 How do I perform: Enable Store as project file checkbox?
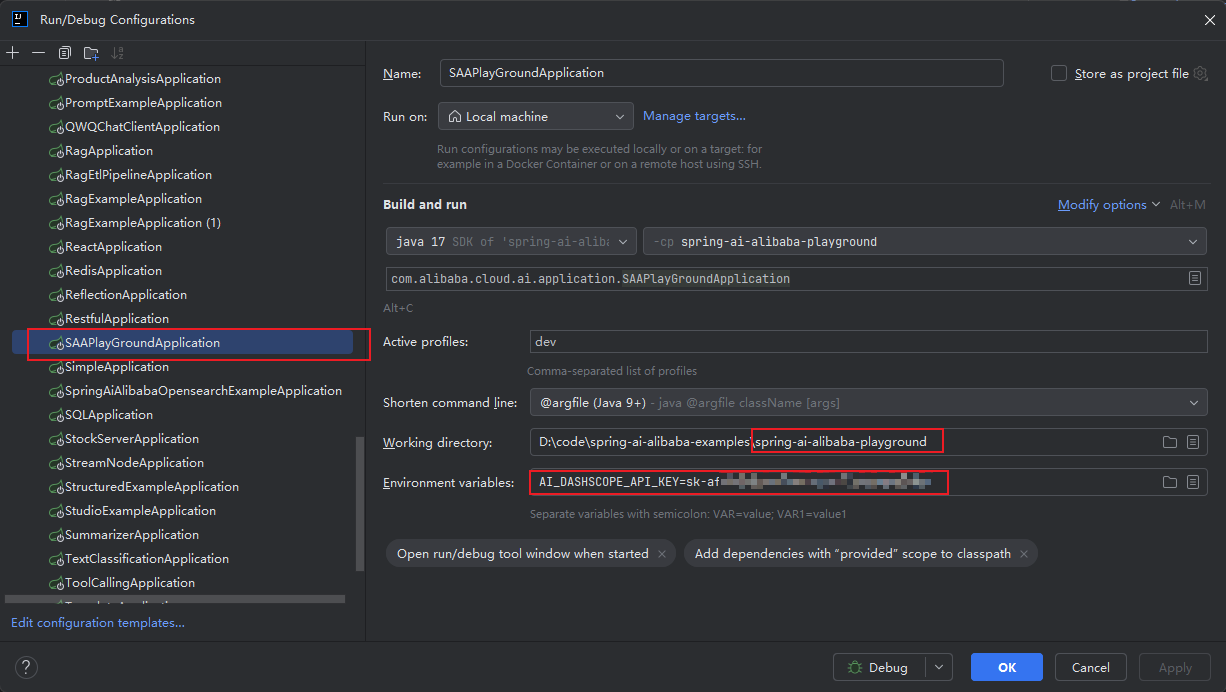[1059, 73]
